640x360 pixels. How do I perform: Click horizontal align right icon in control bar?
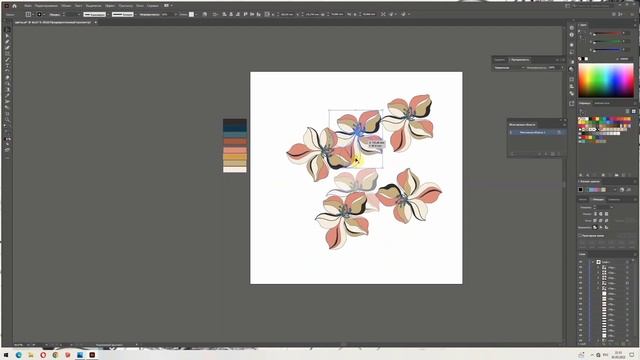tap(238, 14)
